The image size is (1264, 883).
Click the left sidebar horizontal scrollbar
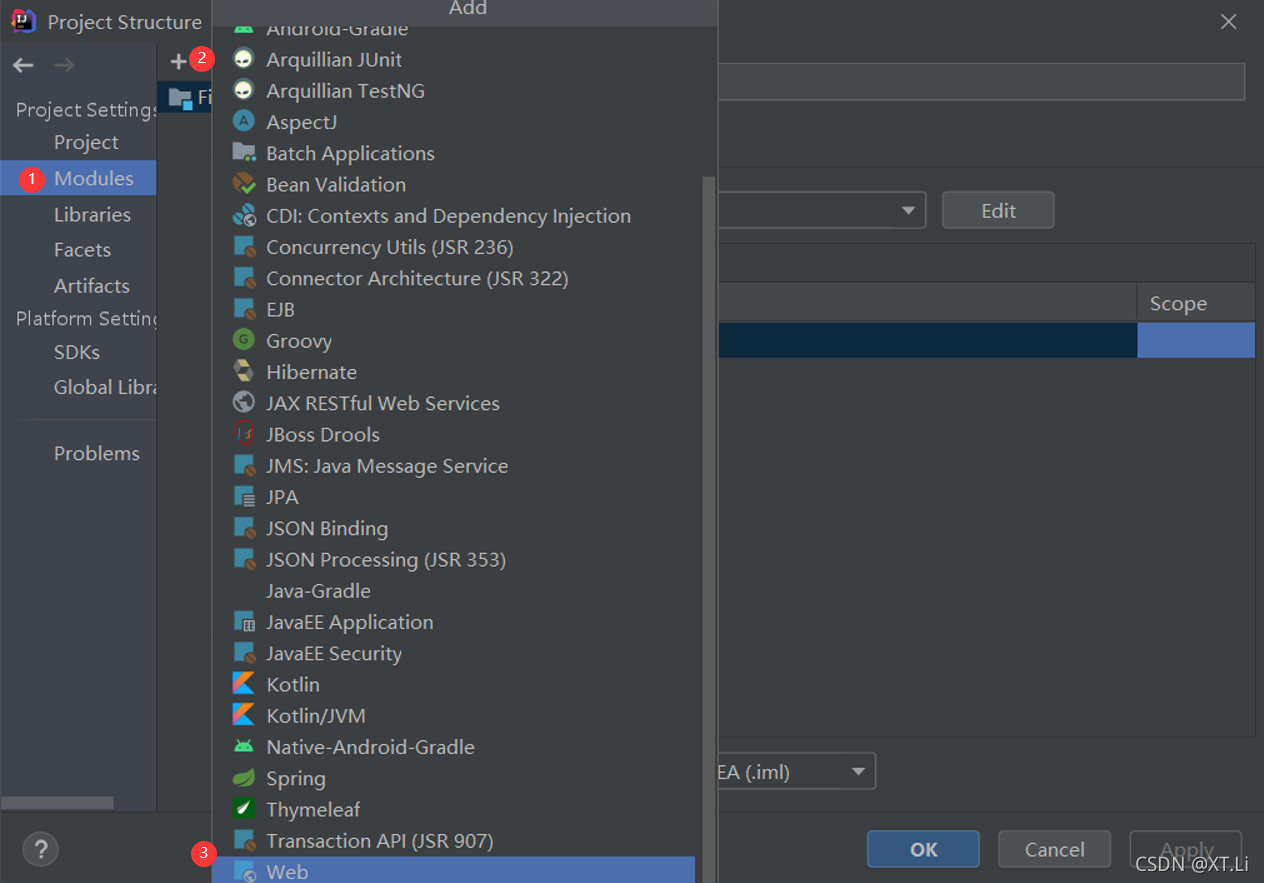[57, 802]
